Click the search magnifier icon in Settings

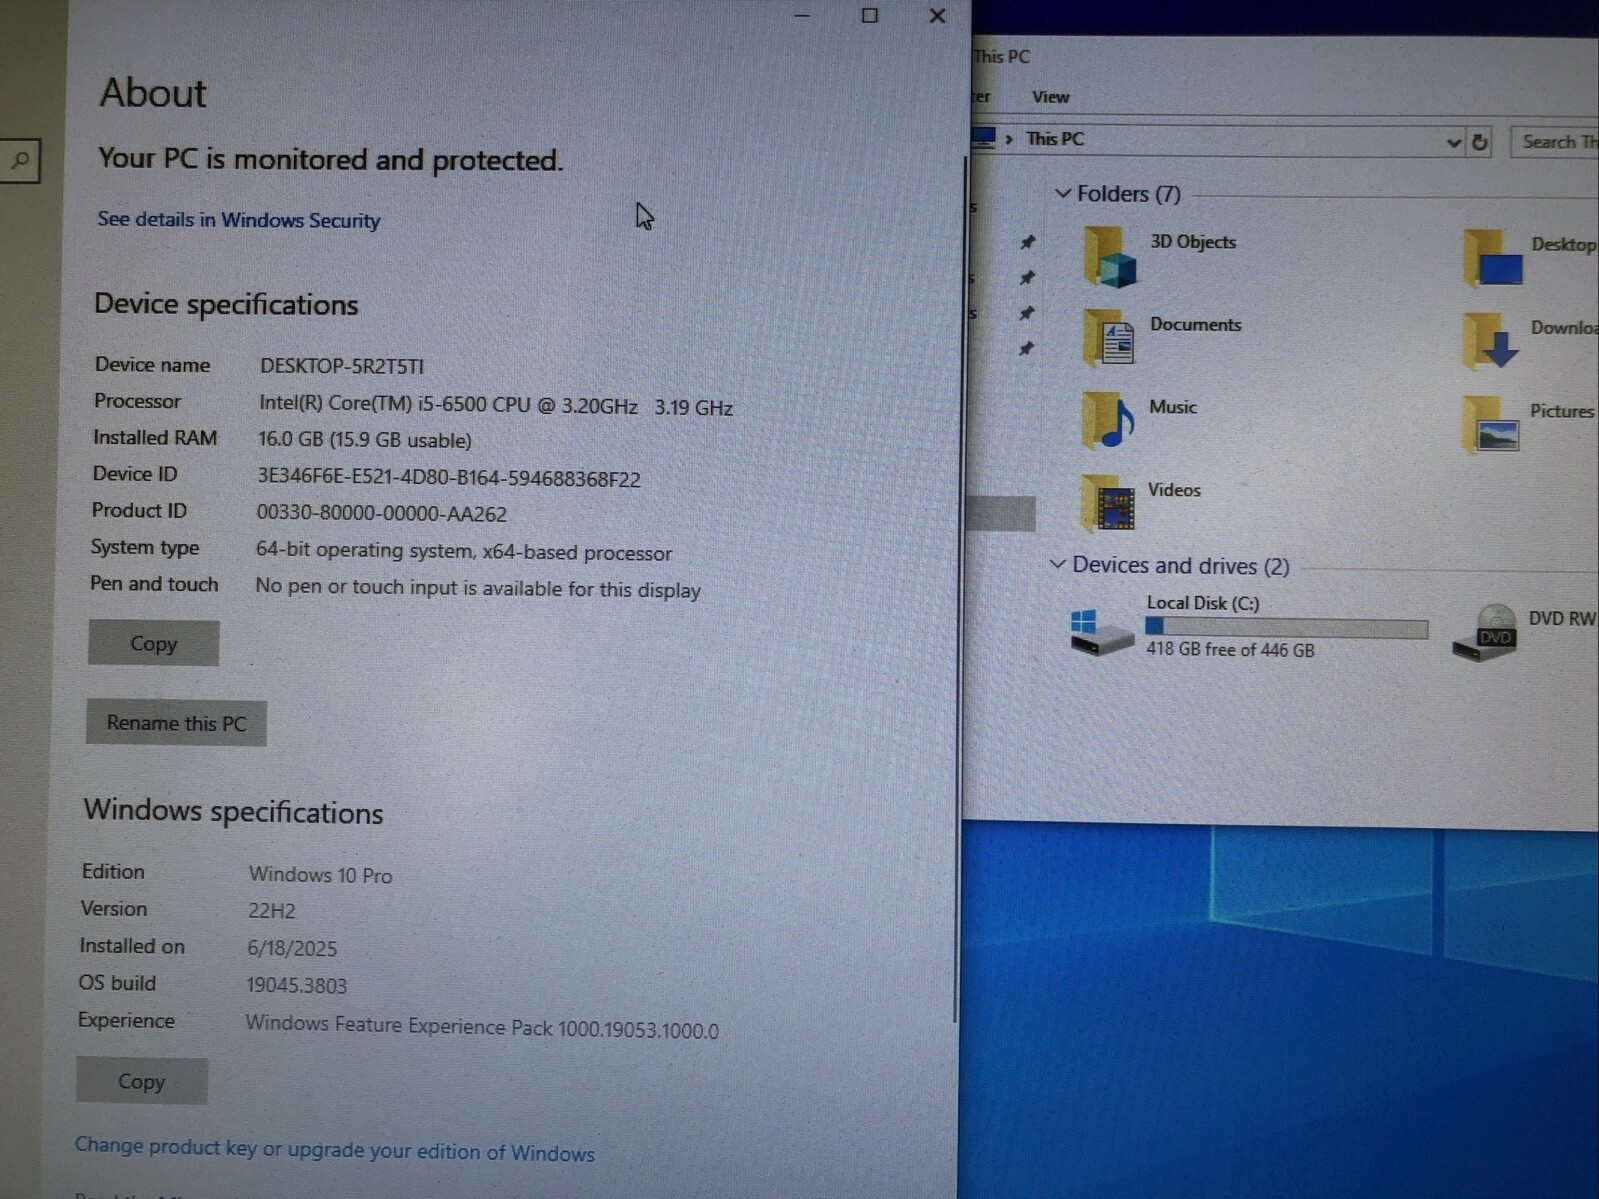(20, 161)
